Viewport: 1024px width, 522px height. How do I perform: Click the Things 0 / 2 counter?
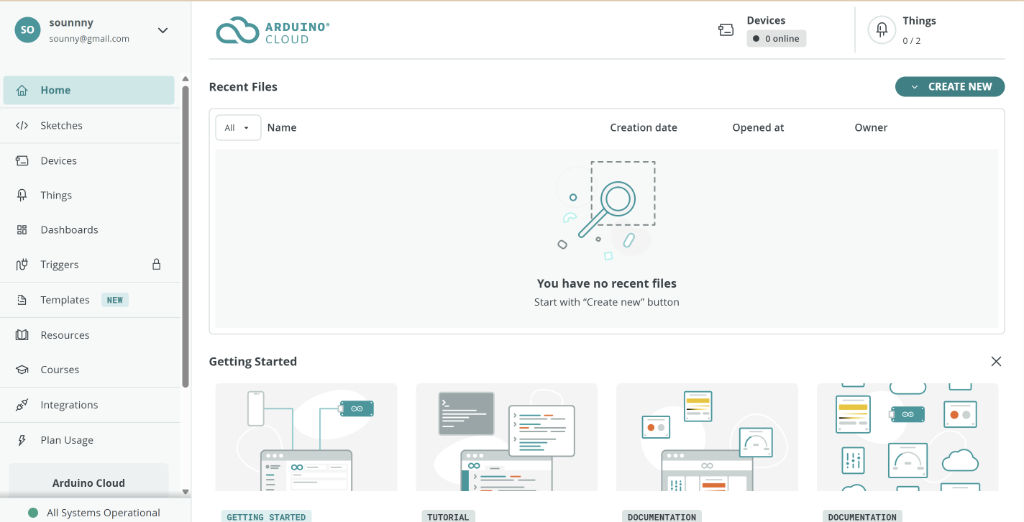tap(912, 41)
